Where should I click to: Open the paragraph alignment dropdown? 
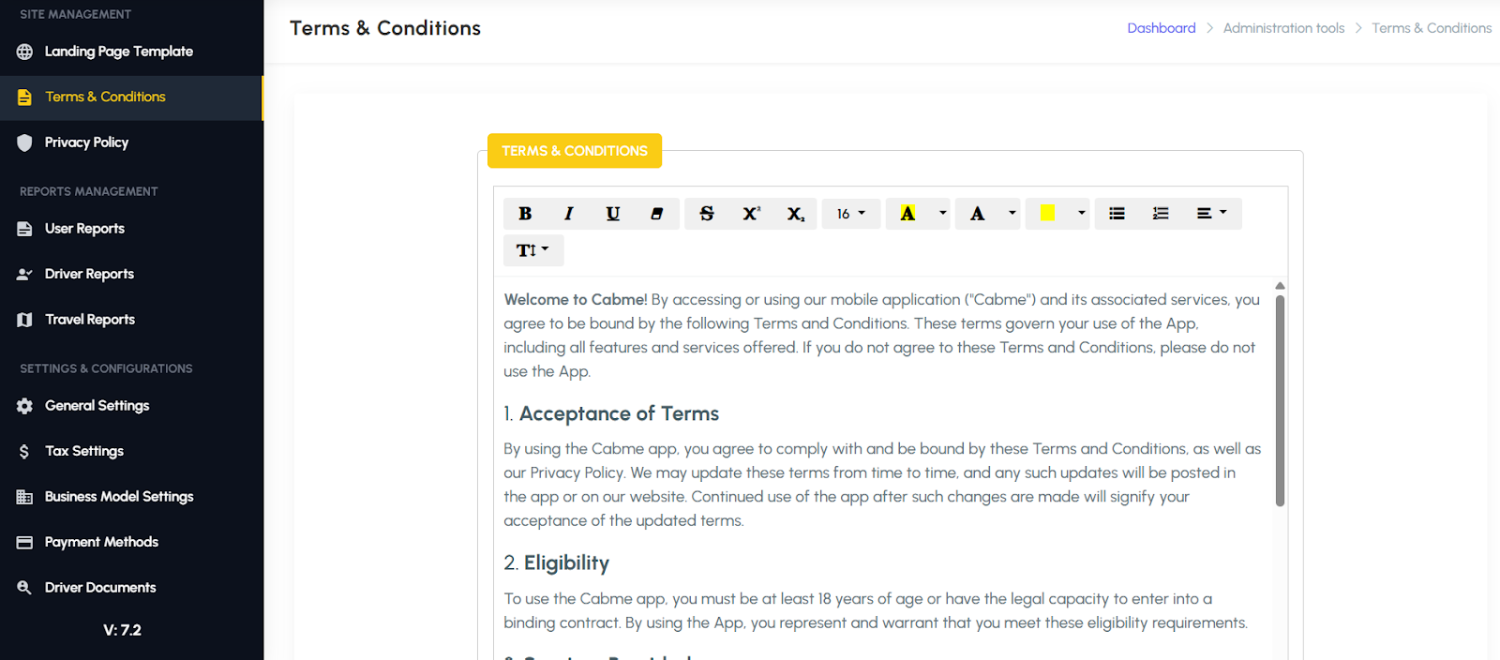1212,213
